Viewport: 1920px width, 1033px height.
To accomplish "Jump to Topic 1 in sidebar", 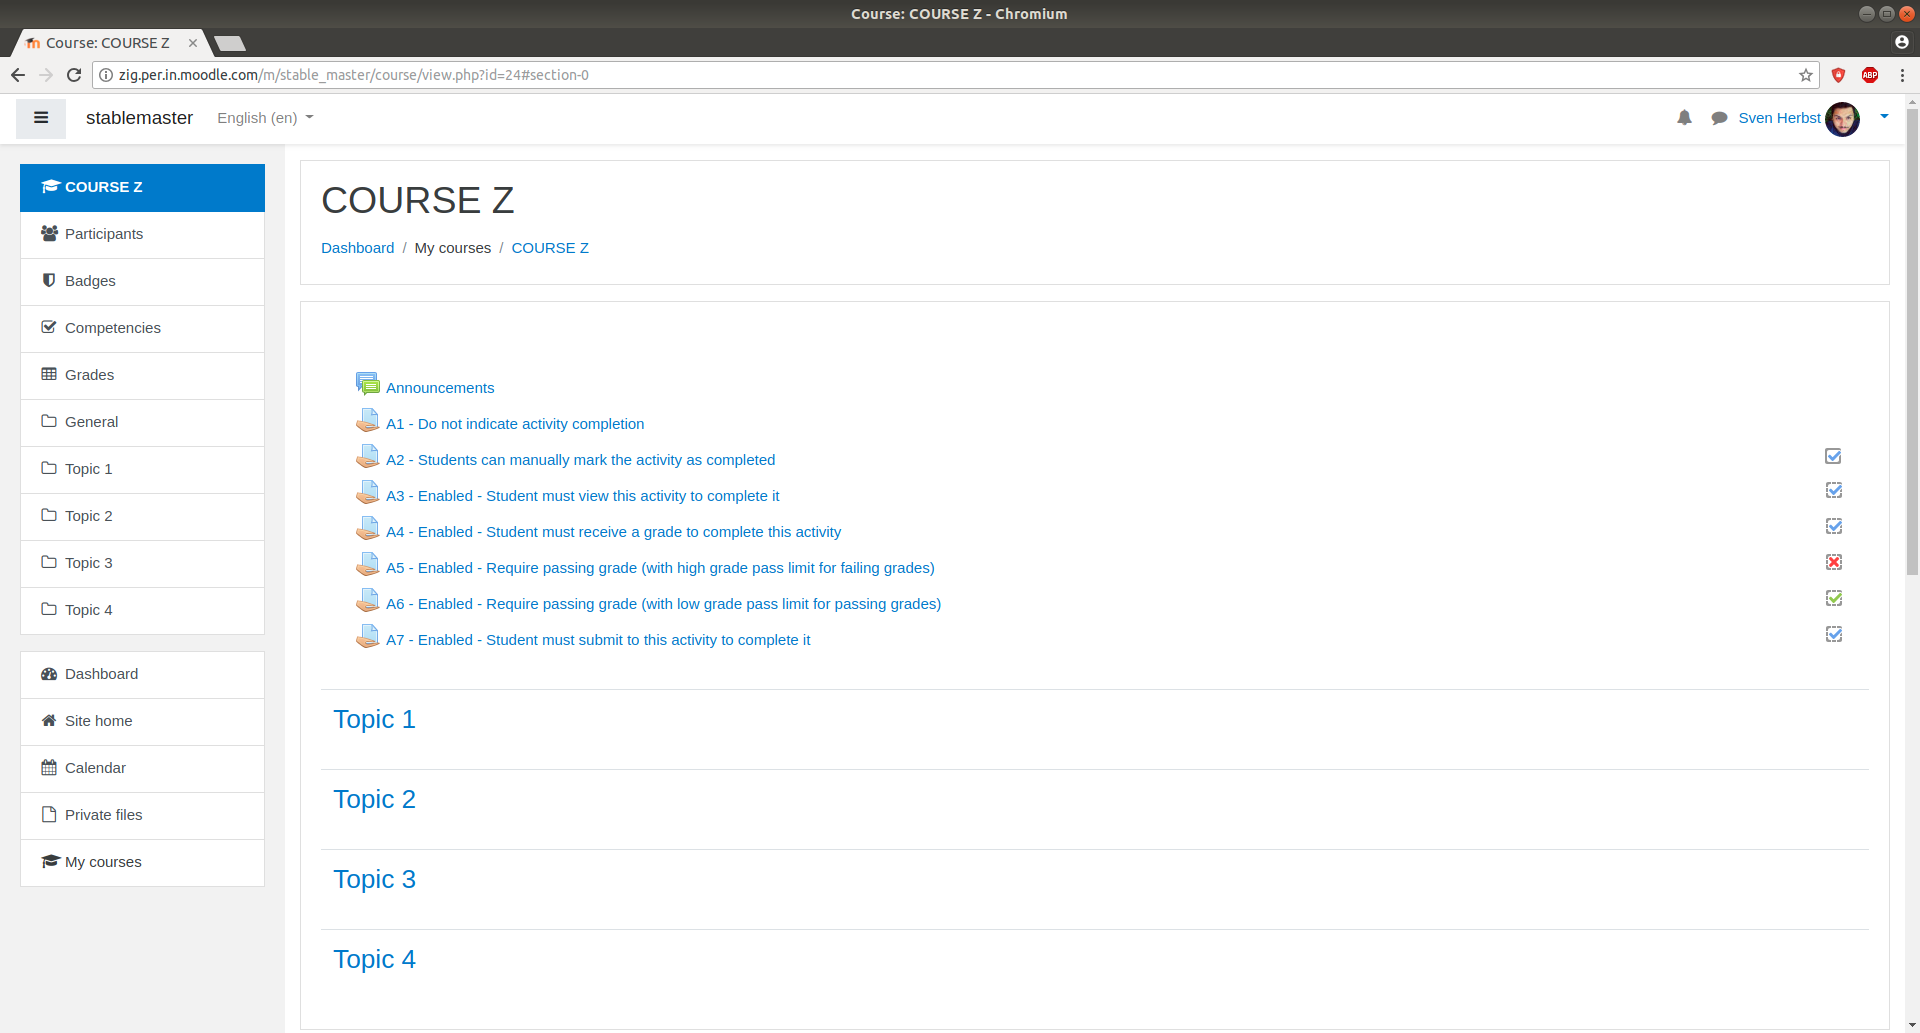I will [142, 469].
